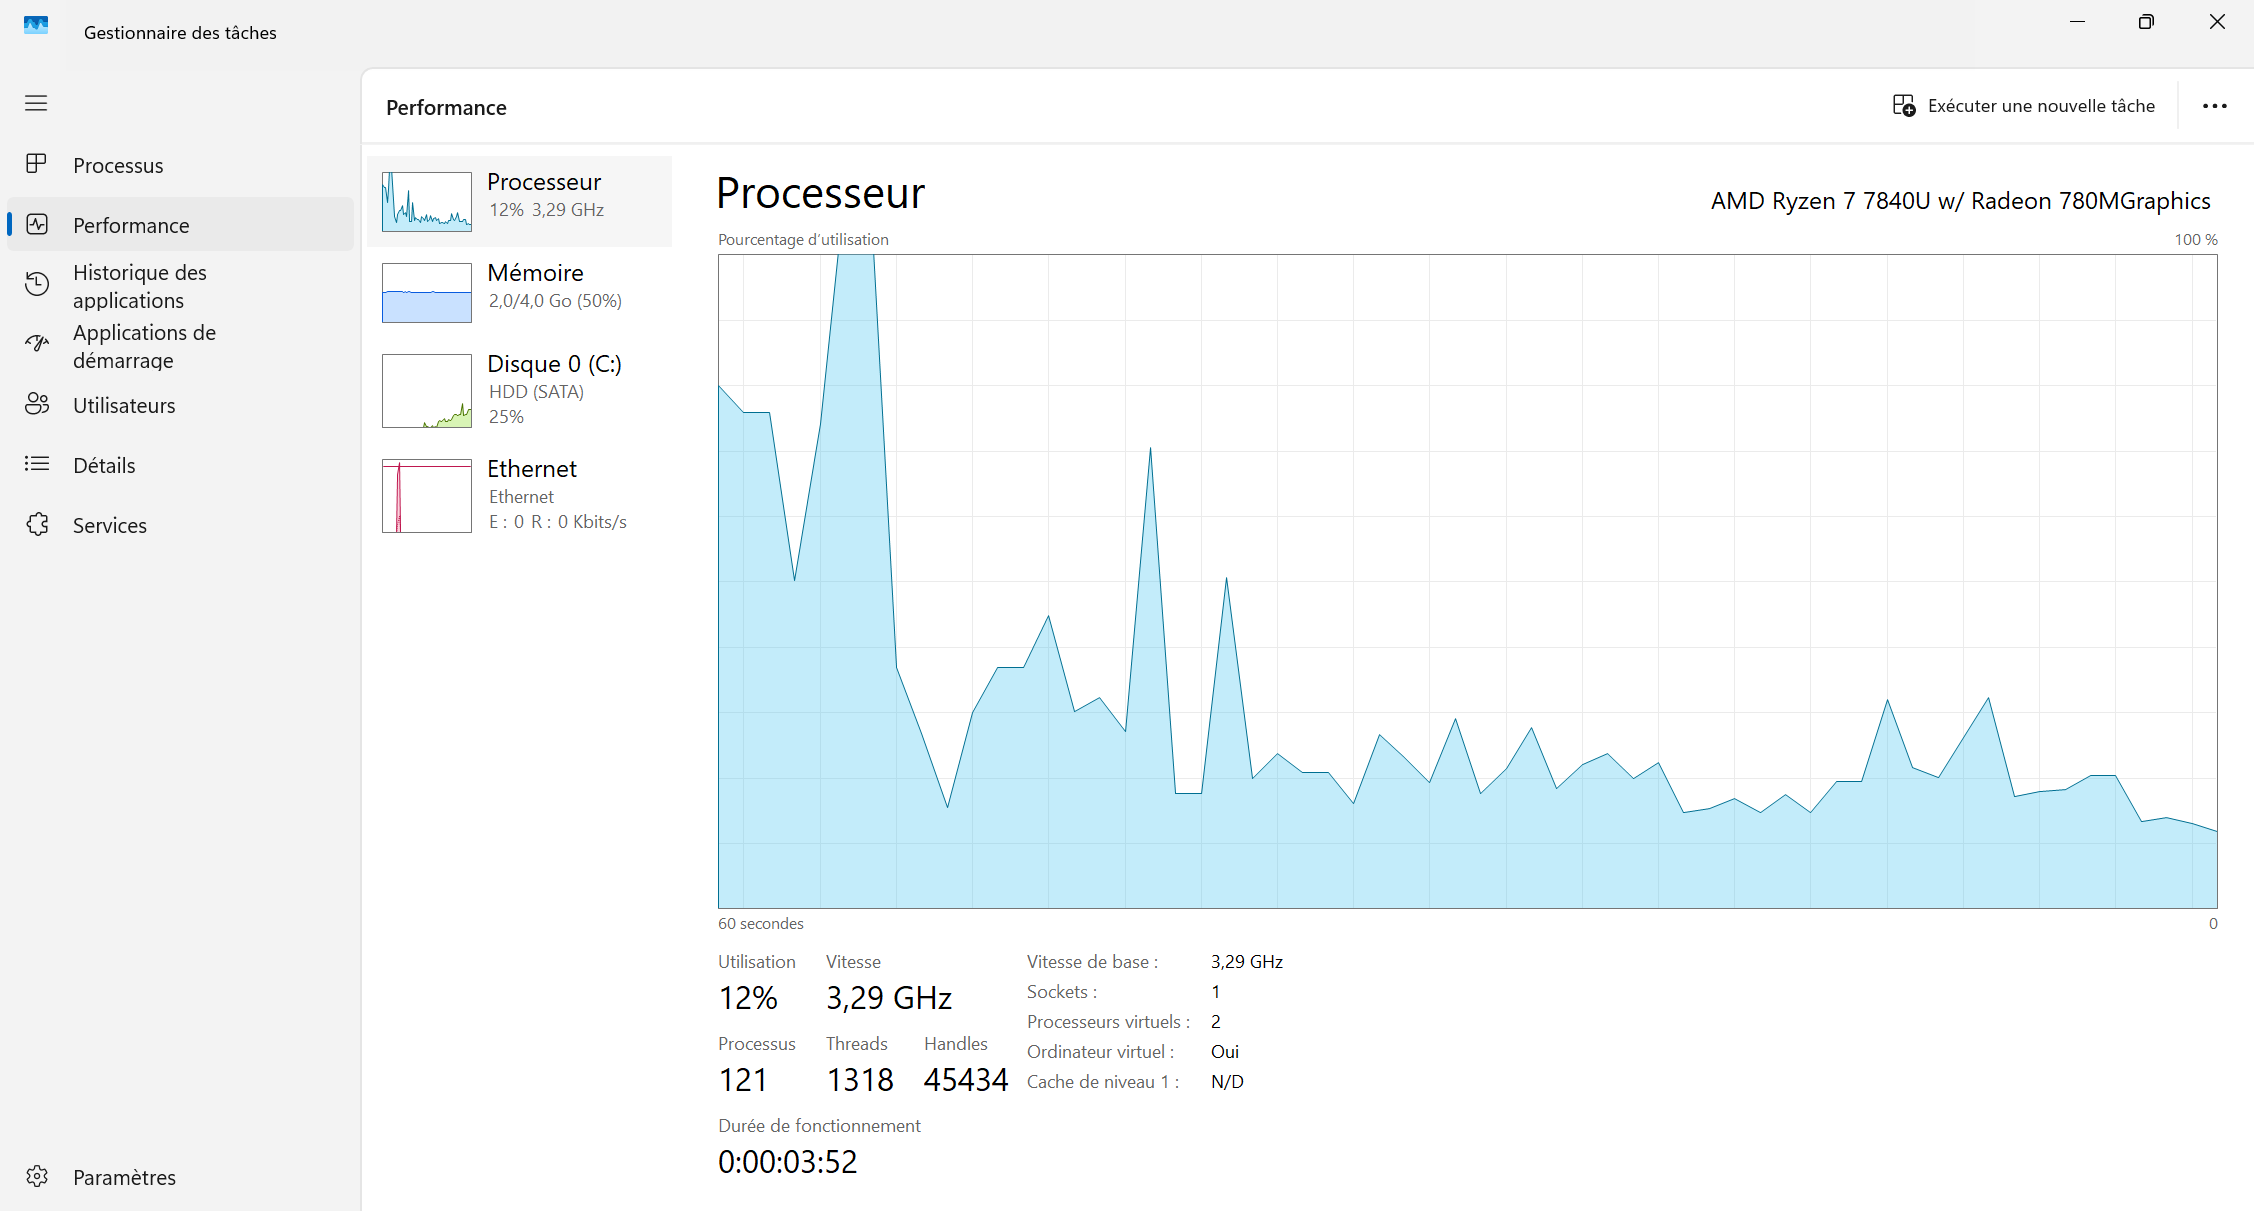Click the Durée de fonctionnement label
The image size is (2254, 1211).
819,1126
